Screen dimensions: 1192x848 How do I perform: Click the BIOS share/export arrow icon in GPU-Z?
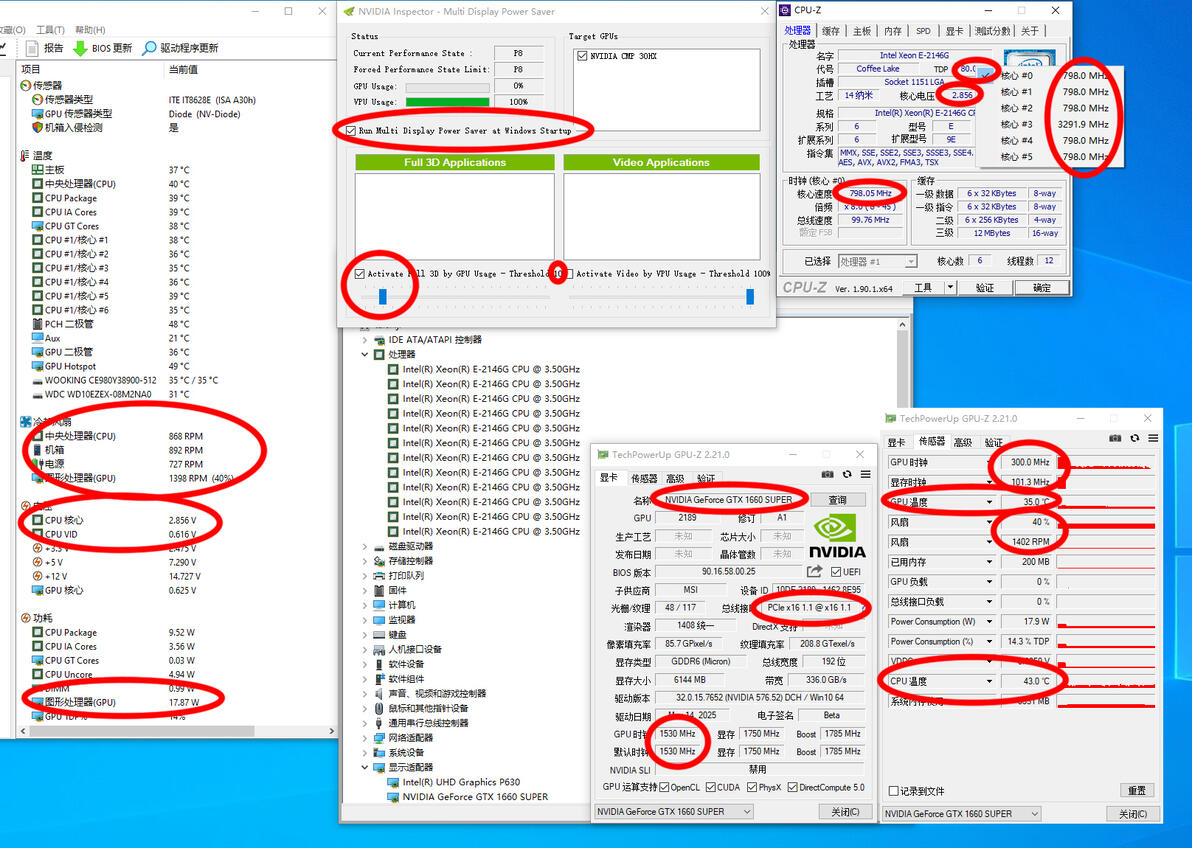coord(815,571)
